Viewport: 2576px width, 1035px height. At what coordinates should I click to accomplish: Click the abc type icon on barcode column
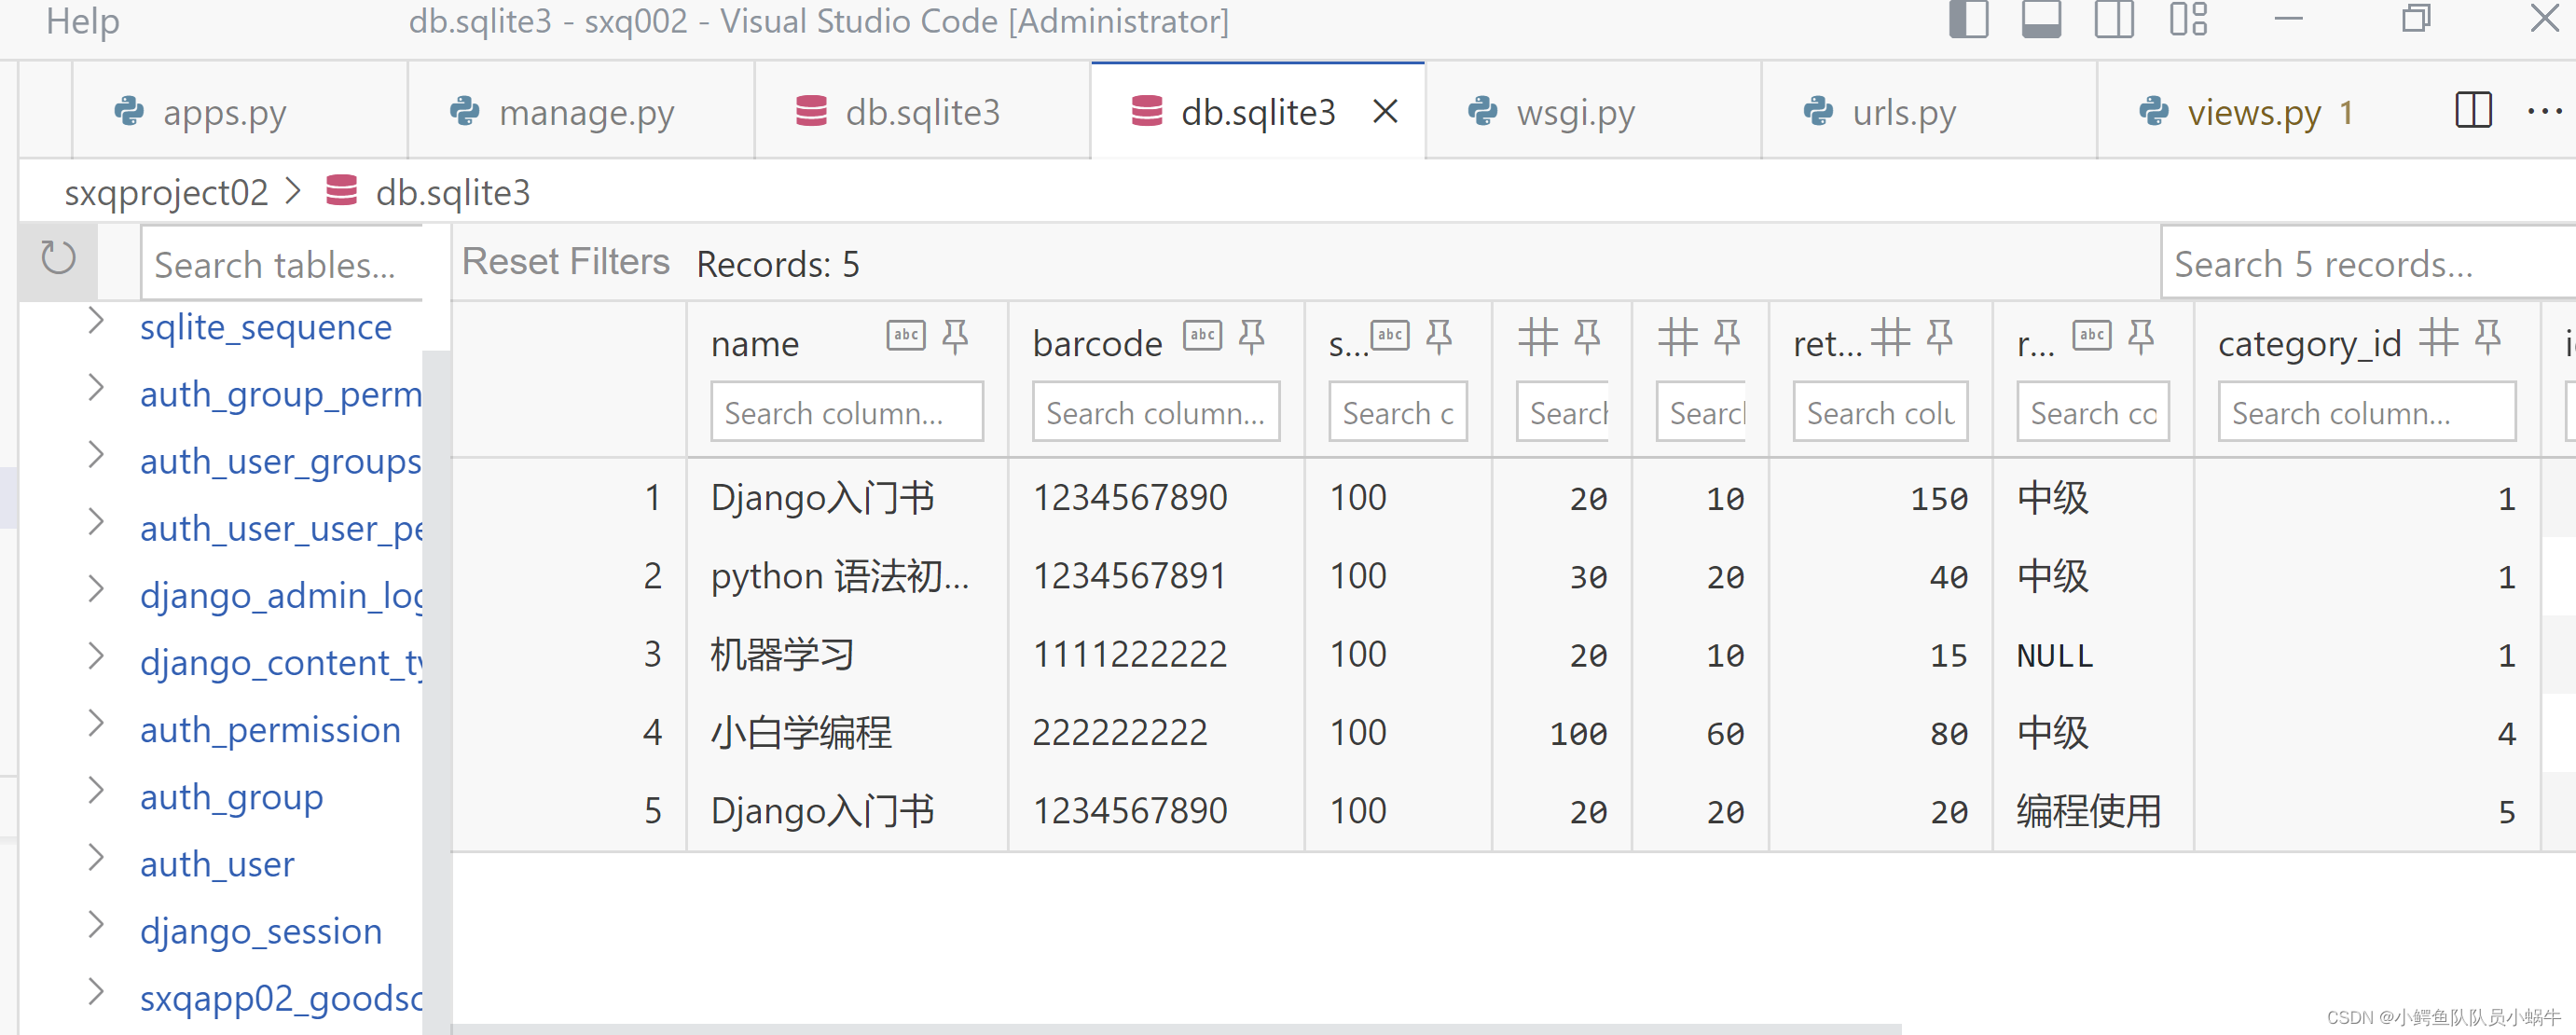(1202, 336)
